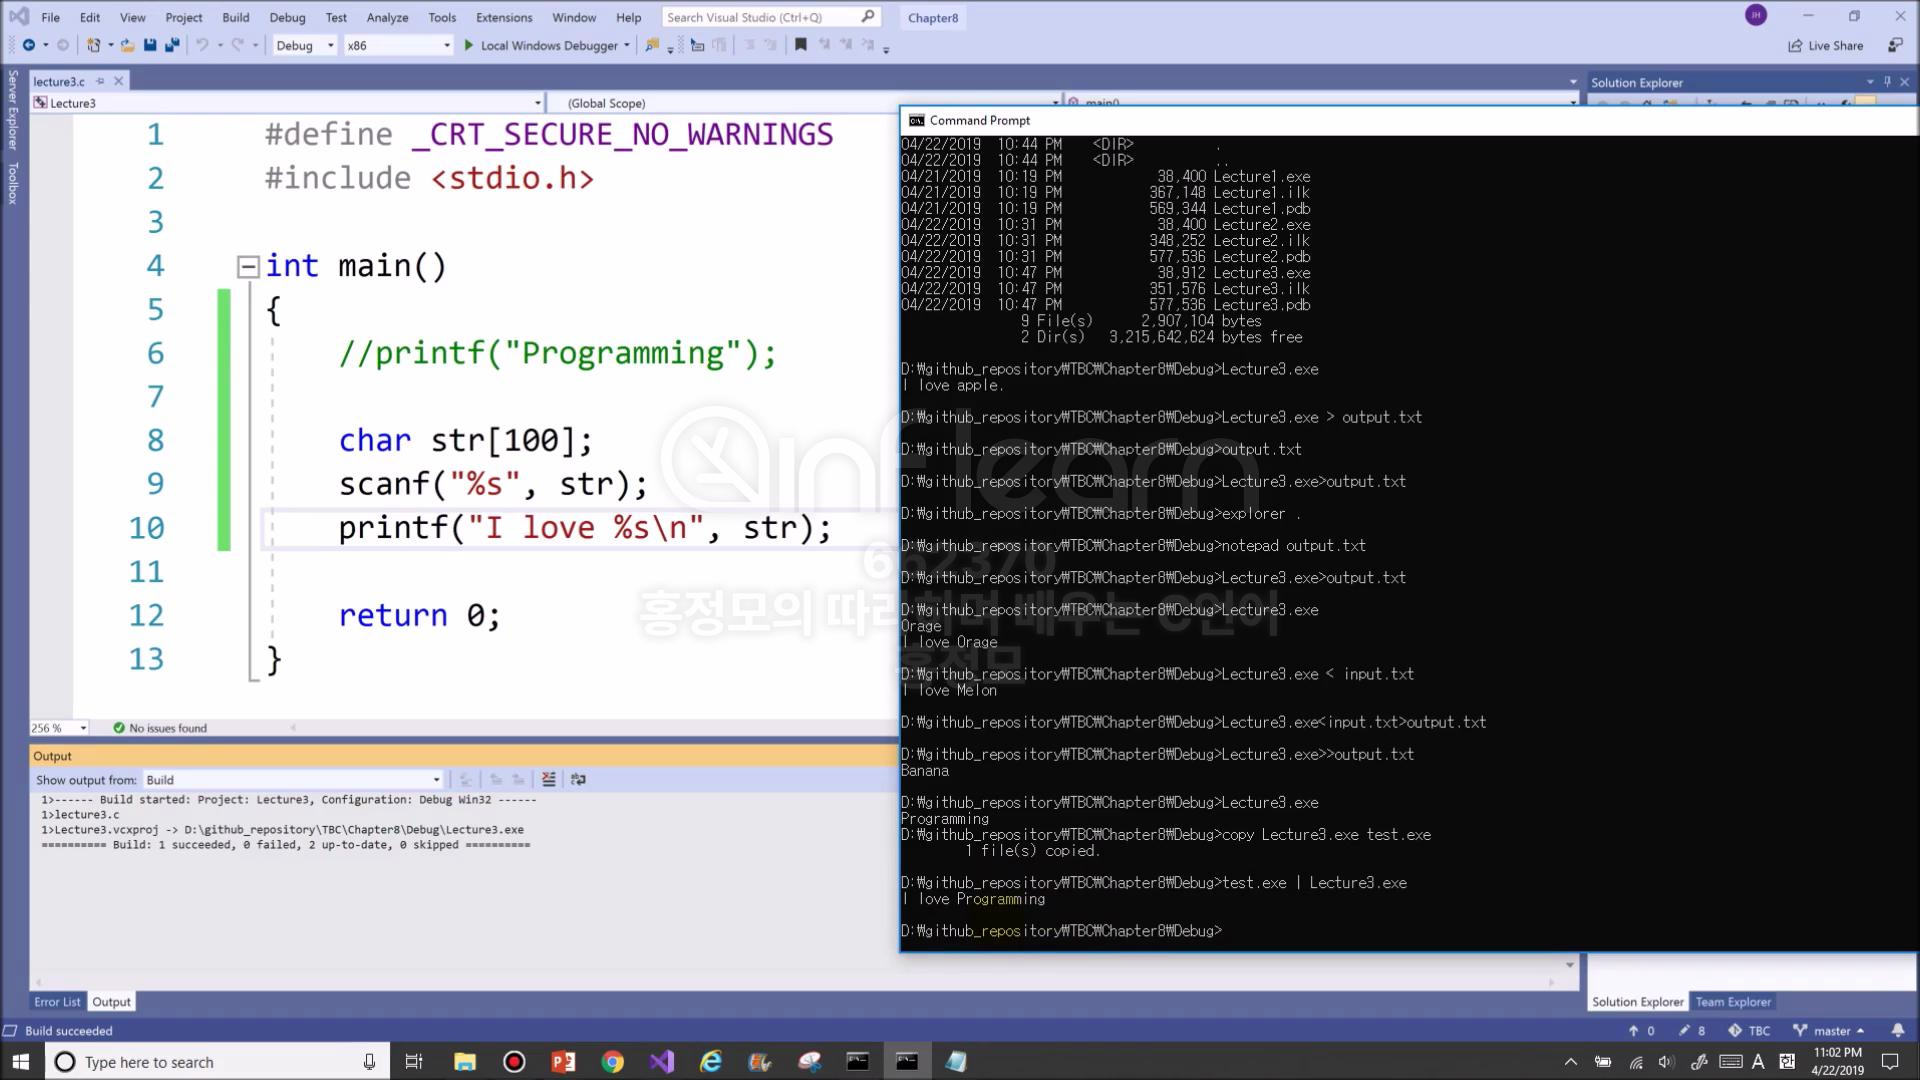Auto-hide pin for Solution Explorer panel
This screenshot has height=1080, width=1920.
coord(1888,82)
